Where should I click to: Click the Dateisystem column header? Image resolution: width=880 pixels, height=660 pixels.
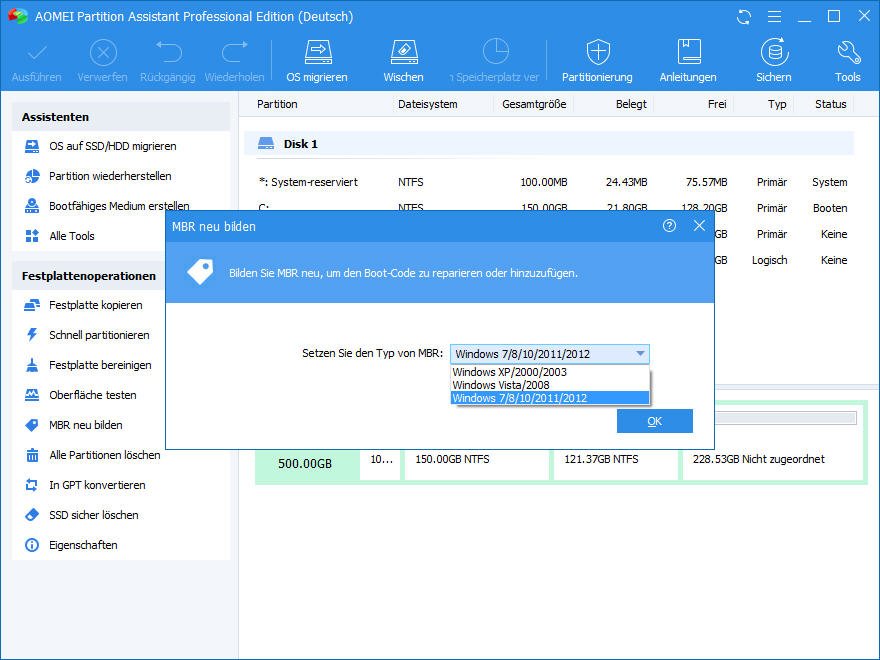click(x=428, y=104)
